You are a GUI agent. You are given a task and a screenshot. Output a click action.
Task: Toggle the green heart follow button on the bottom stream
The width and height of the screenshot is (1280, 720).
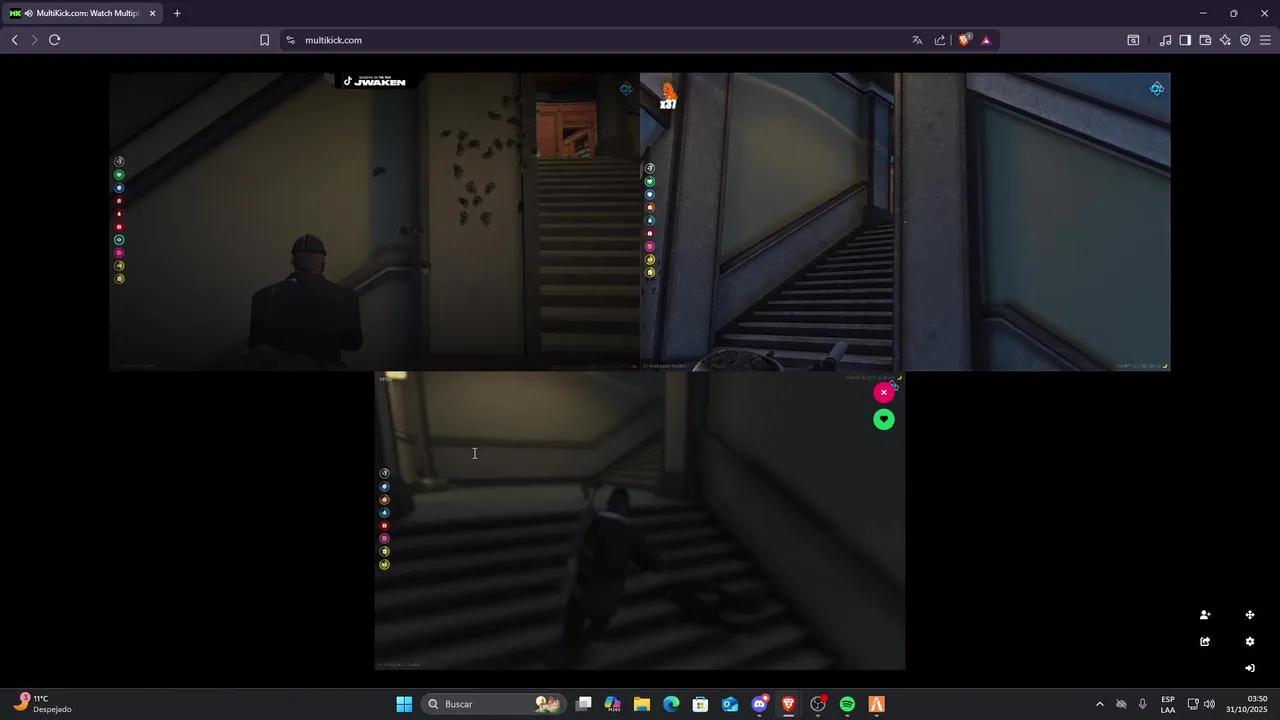[883, 419]
